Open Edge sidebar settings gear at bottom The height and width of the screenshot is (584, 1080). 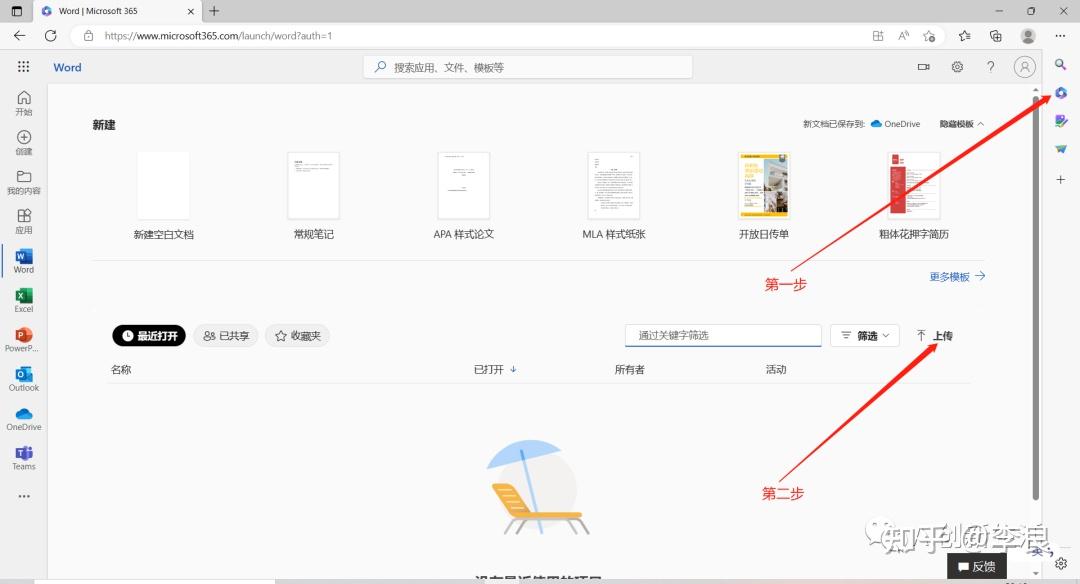[1061, 563]
